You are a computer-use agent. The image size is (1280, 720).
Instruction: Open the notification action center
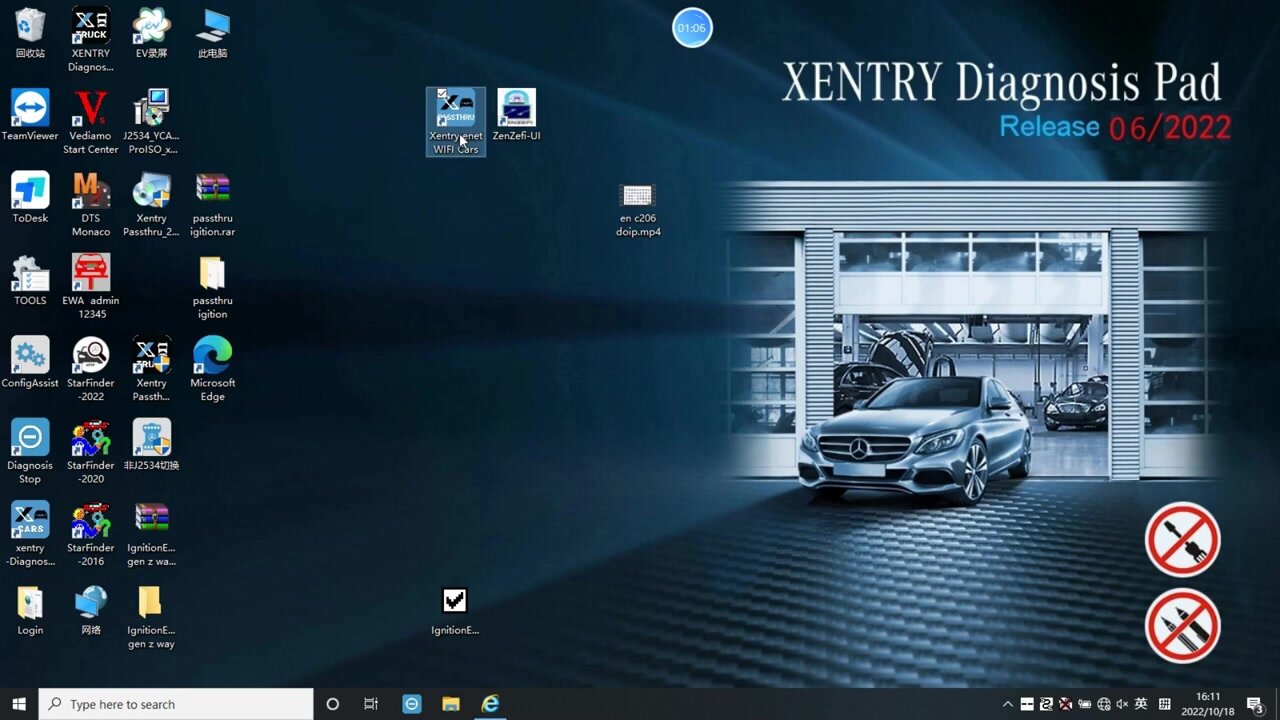[x=1255, y=704]
